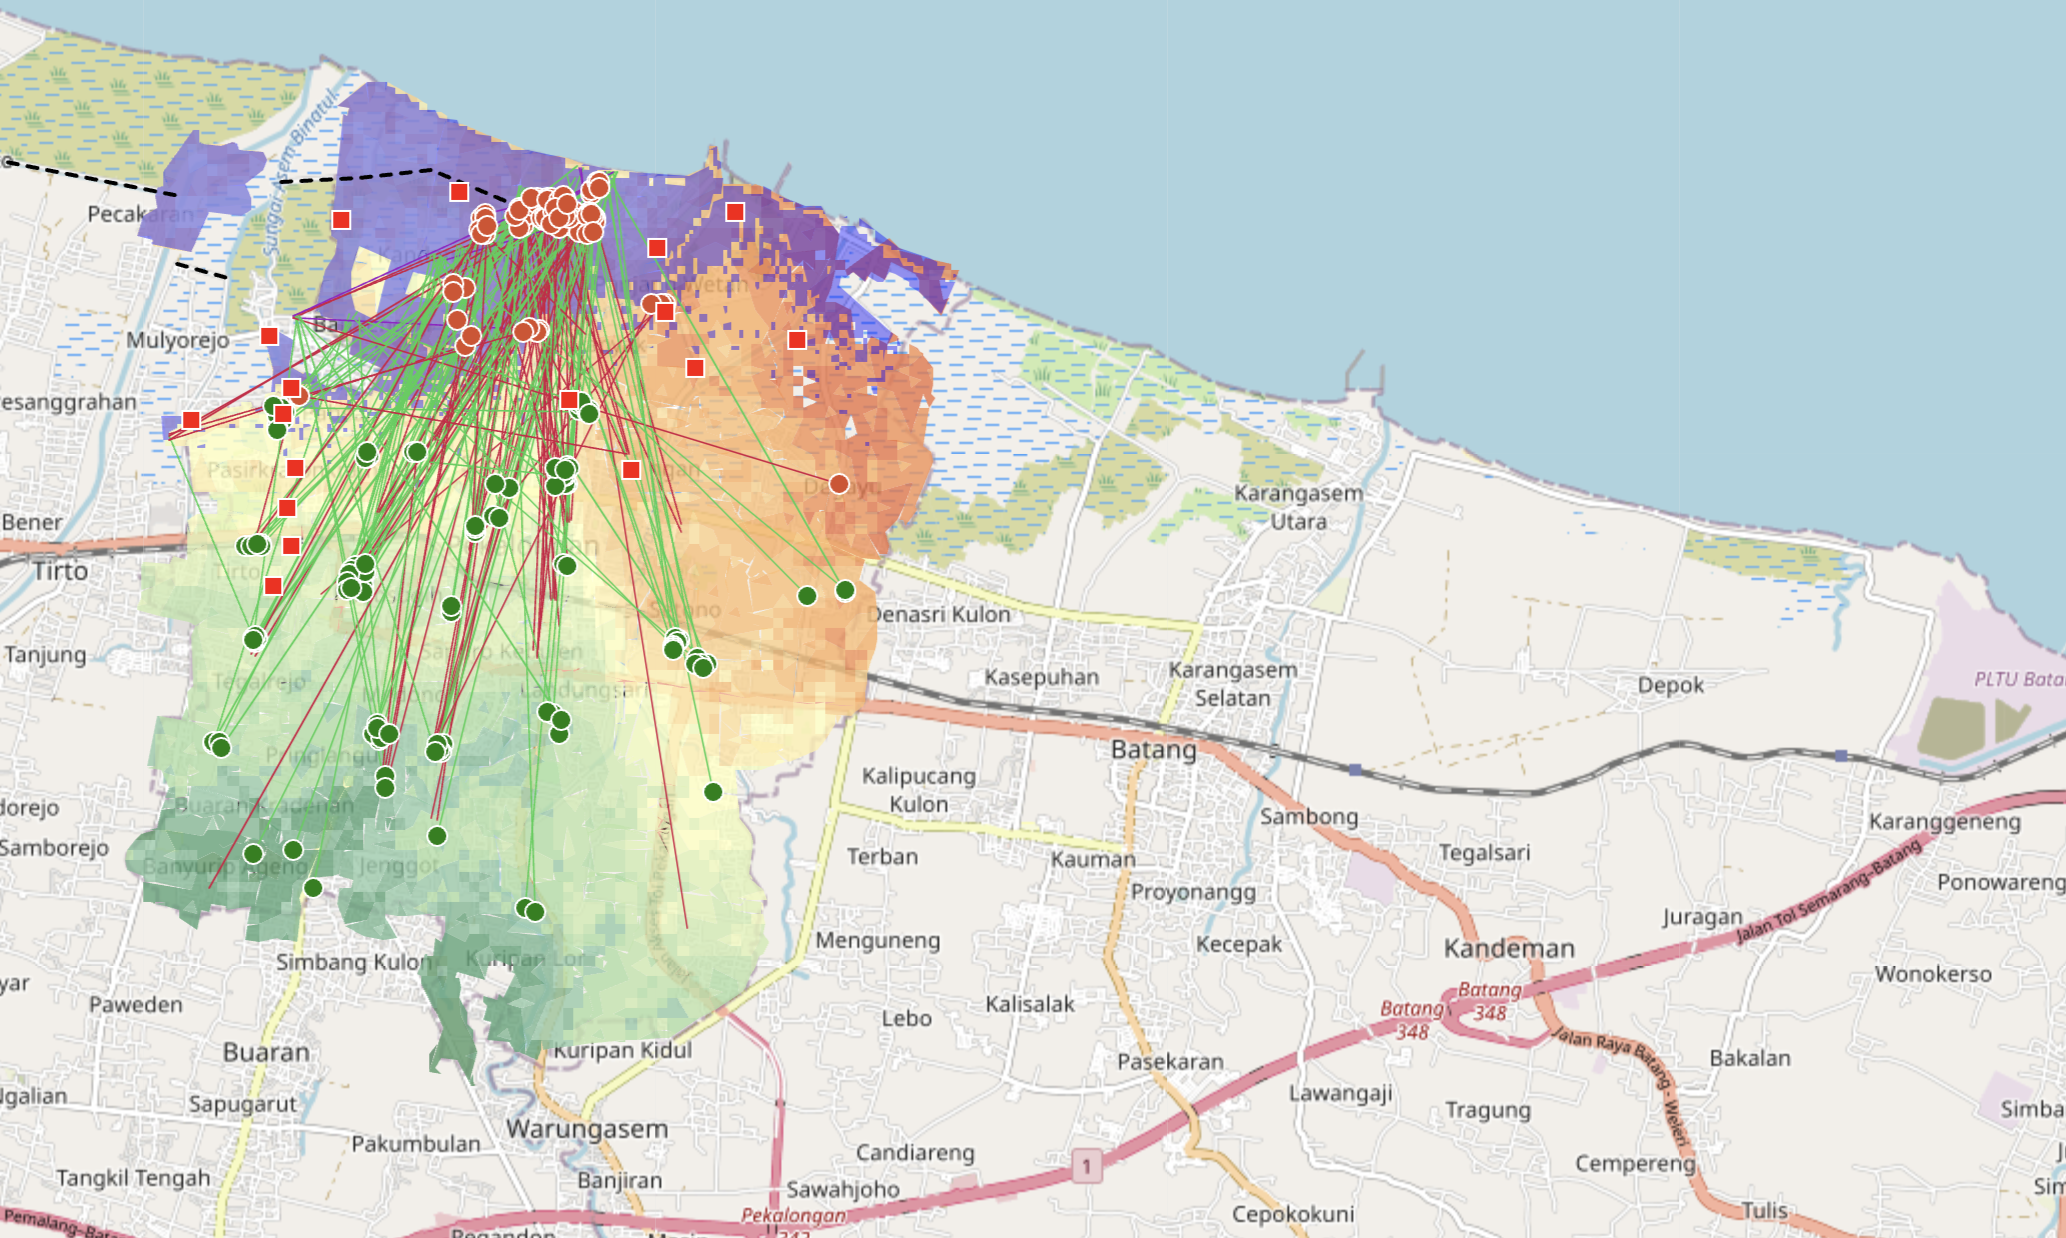Click the Mulyorejo village label
Image resolution: width=2066 pixels, height=1238 pixels.
pyautogui.click(x=178, y=340)
